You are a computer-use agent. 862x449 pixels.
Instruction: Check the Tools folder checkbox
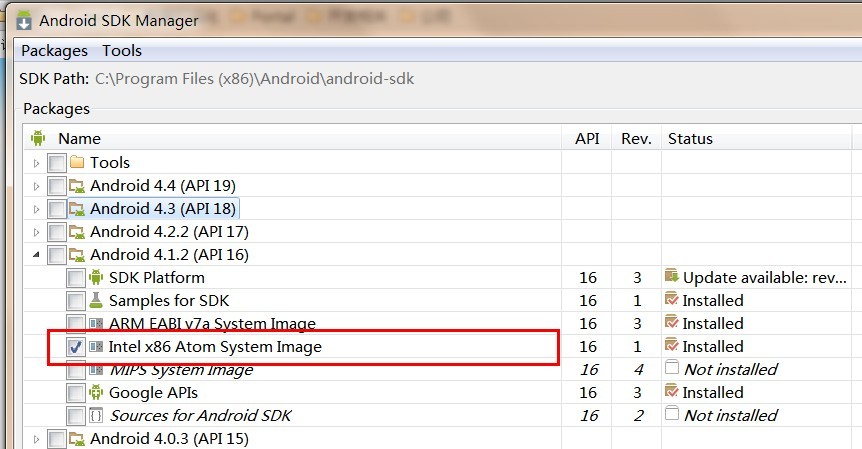[x=57, y=163]
